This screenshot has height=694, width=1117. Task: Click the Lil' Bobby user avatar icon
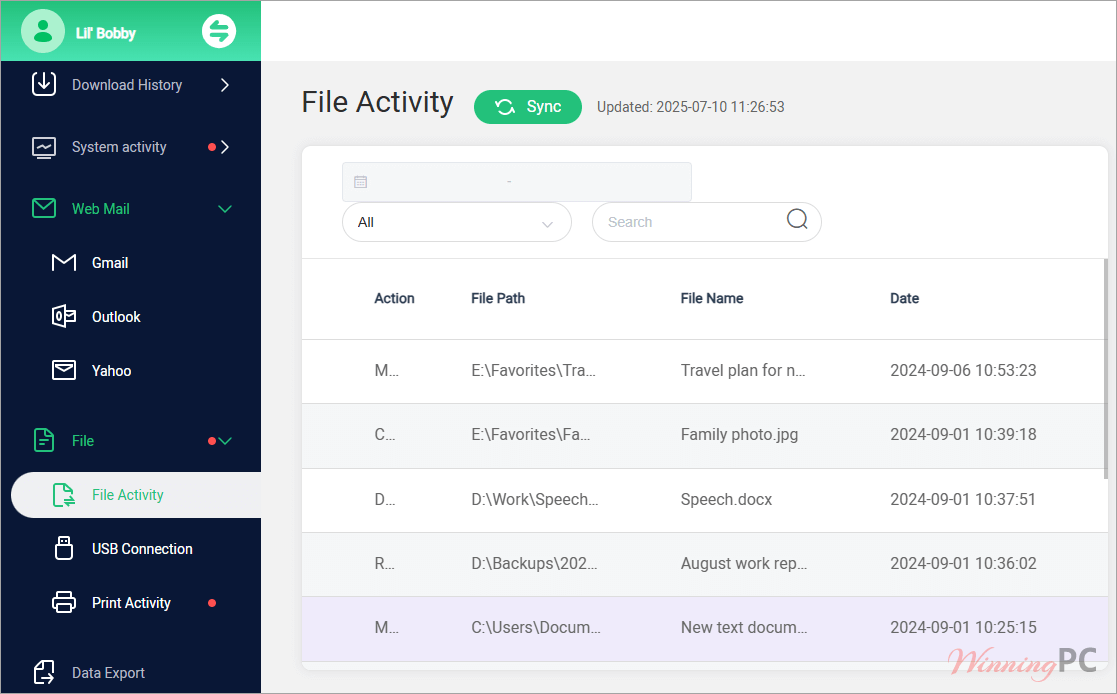(x=43, y=31)
